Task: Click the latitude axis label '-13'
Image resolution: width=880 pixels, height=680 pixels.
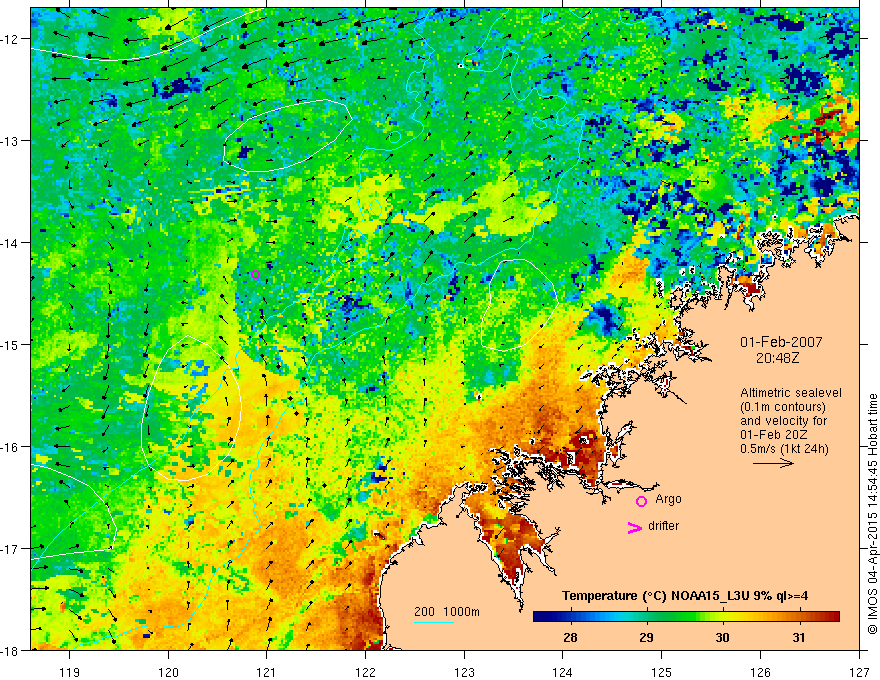Action: 11,141
